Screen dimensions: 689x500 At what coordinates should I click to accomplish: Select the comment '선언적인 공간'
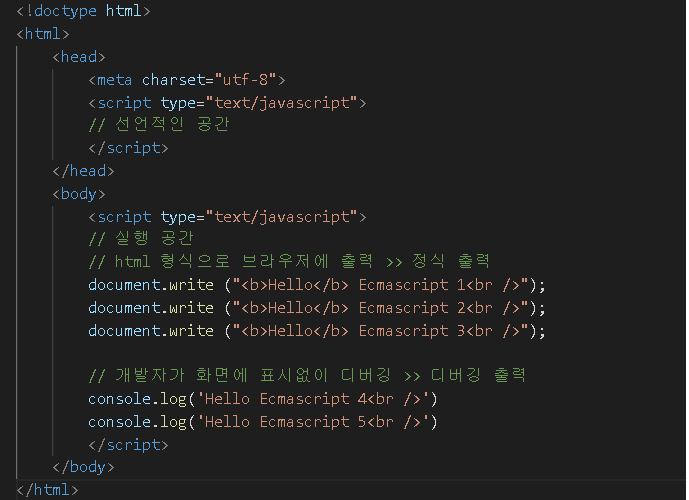(x=159, y=125)
